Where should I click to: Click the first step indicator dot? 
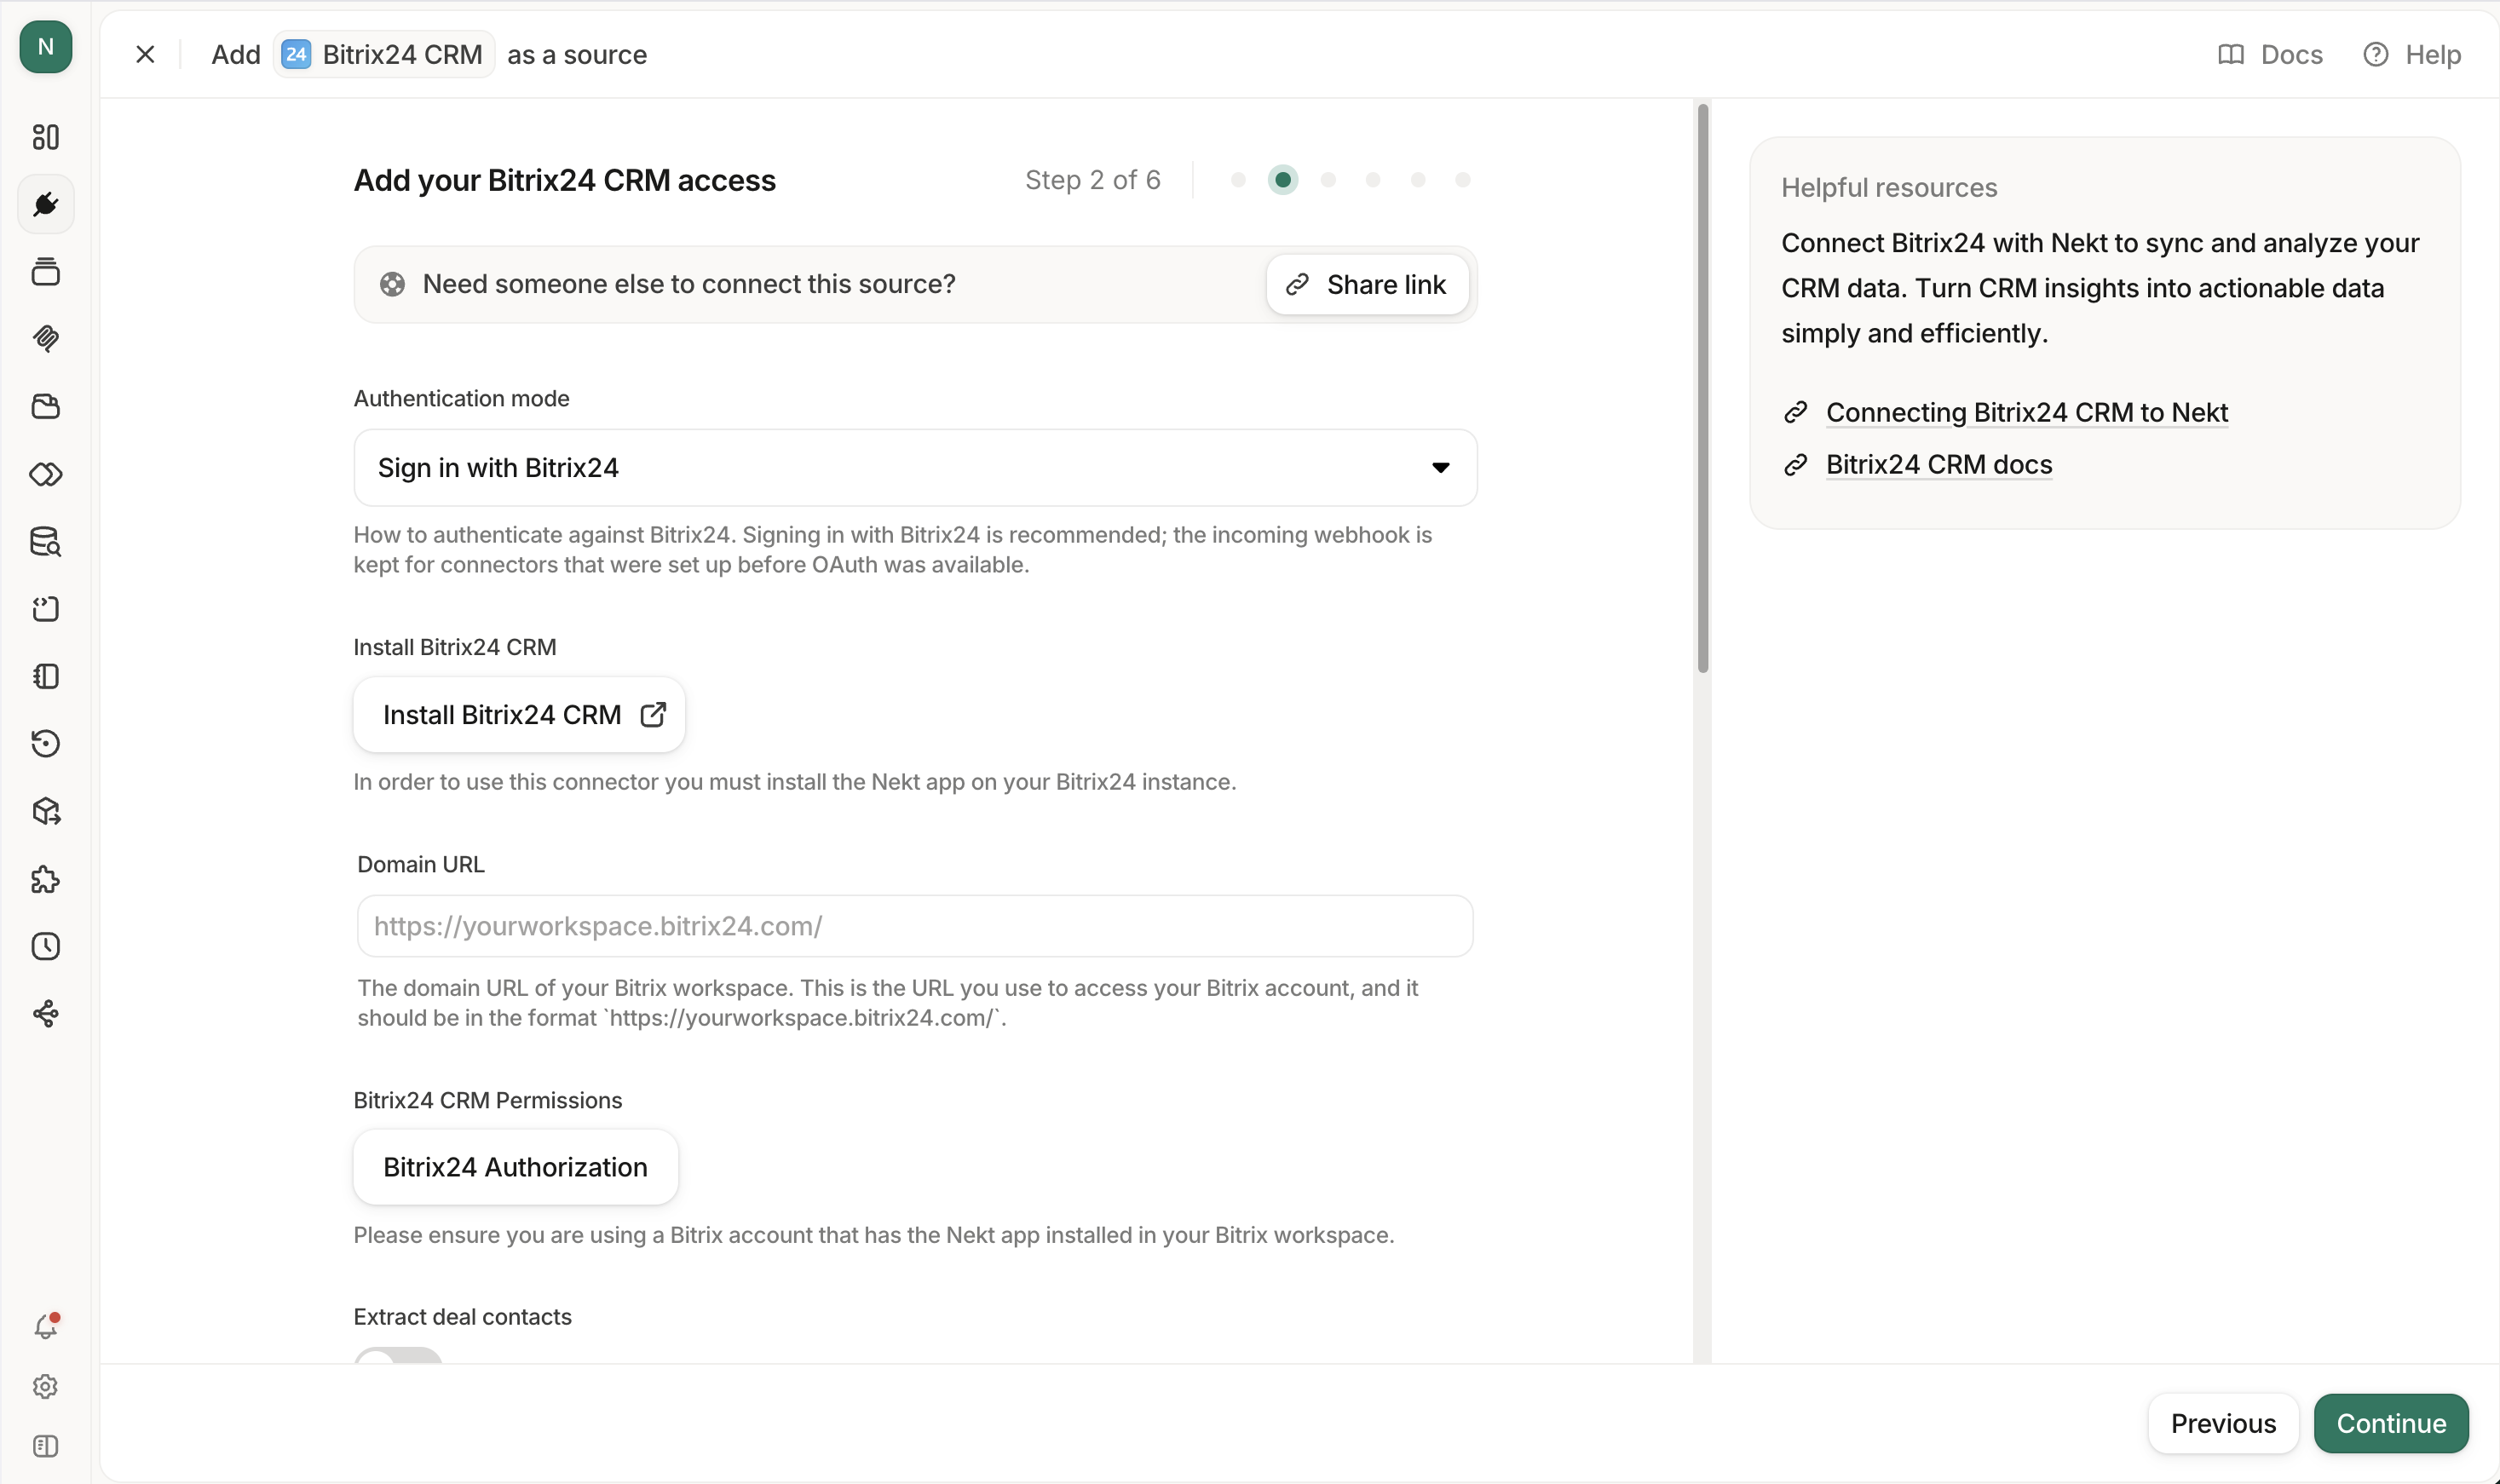(x=1238, y=180)
